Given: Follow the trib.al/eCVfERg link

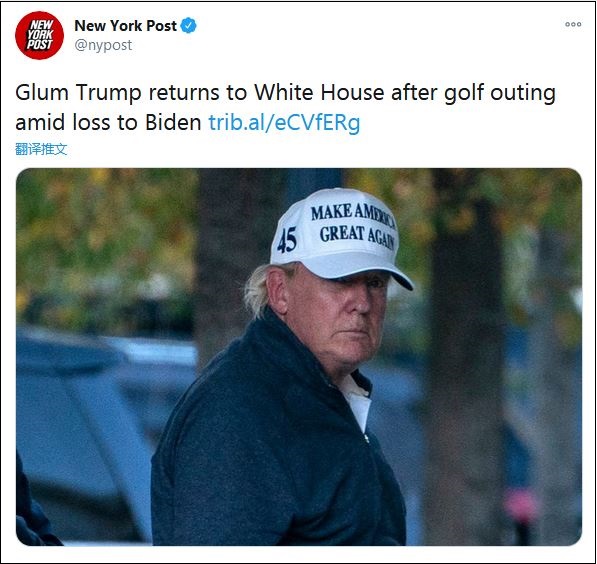Looking at the screenshot, I should pyautogui.click(x=284, y=123).
